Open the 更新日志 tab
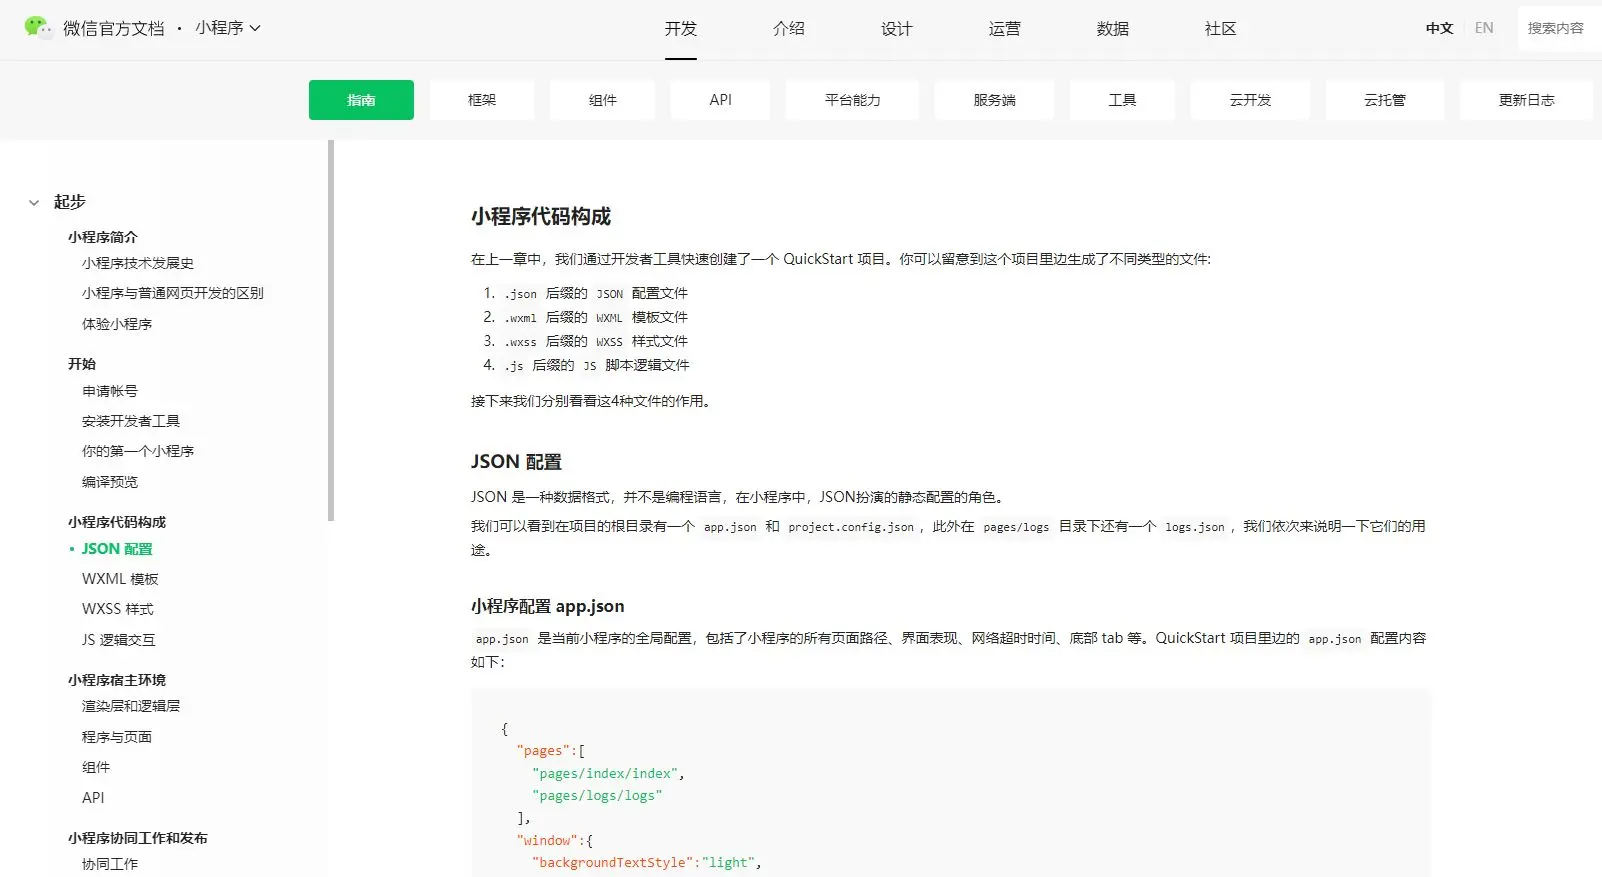Screen dimensions: 1602x877 tap(1526, 100)
